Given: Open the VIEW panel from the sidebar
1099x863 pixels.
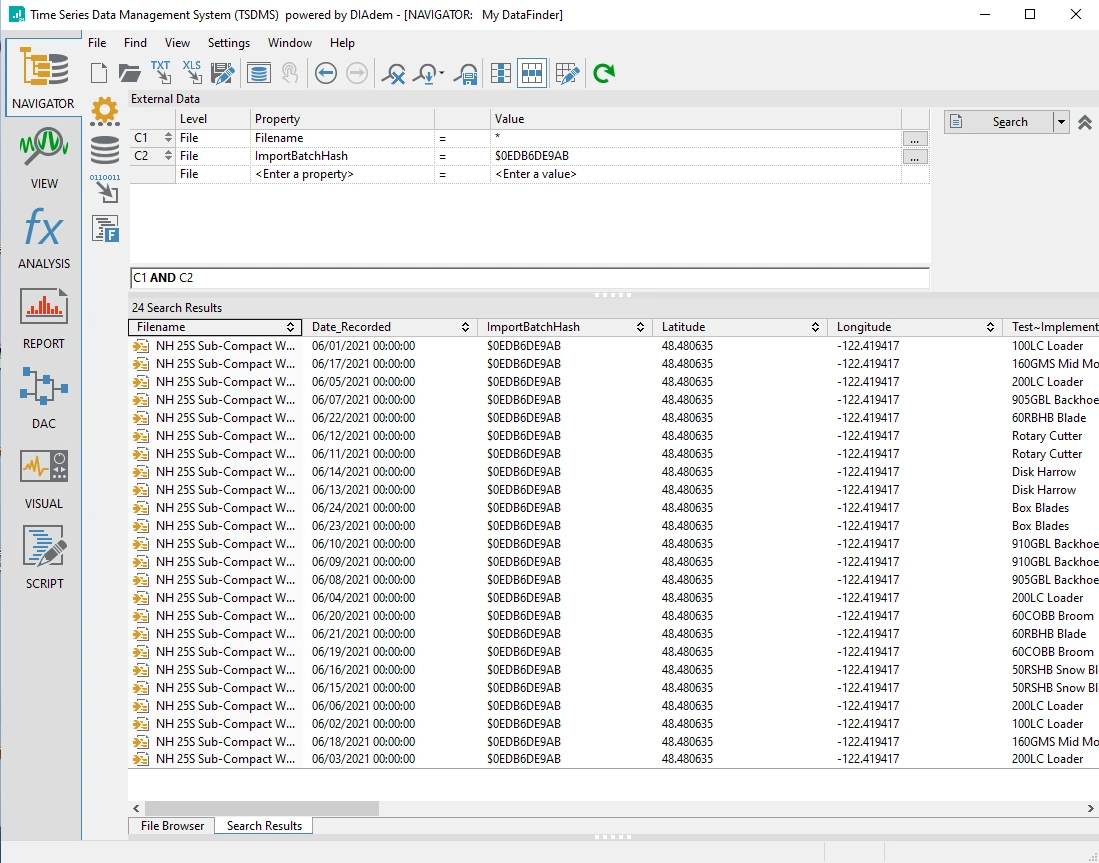Looking at the screenshot, I should 44,157.
